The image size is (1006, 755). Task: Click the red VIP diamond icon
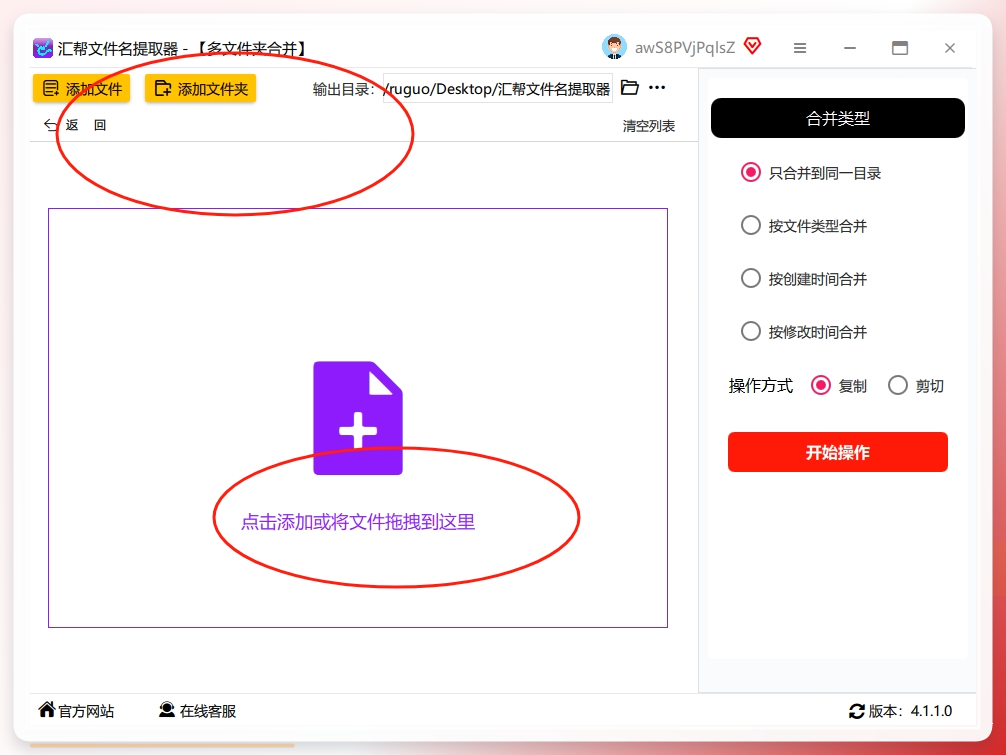[753, 46]
